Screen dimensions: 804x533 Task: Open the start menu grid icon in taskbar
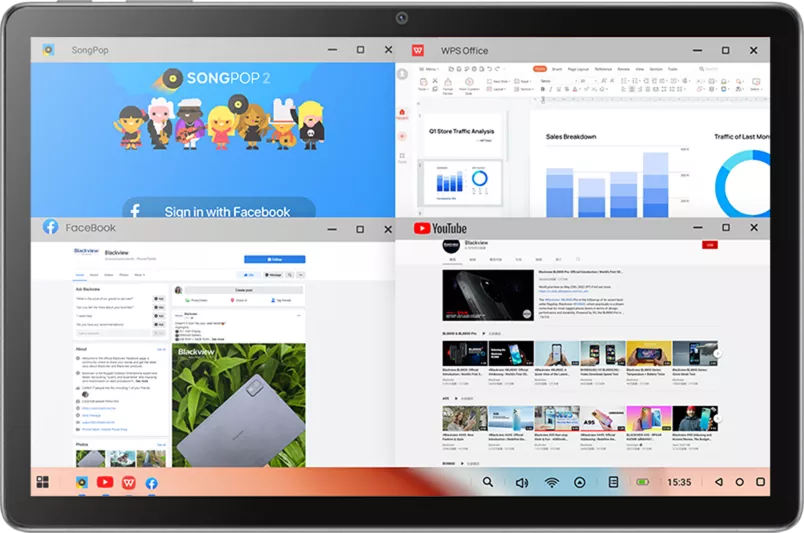[42, 482]
